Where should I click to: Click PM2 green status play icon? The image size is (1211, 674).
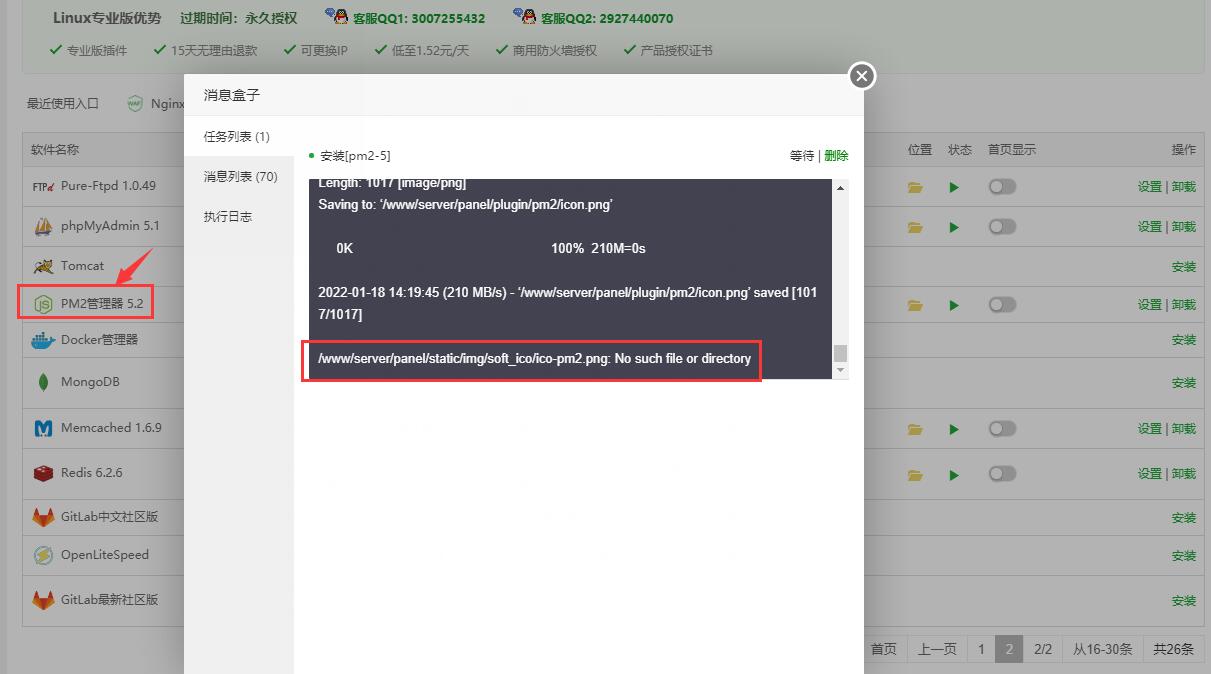(x=954, y=305)
